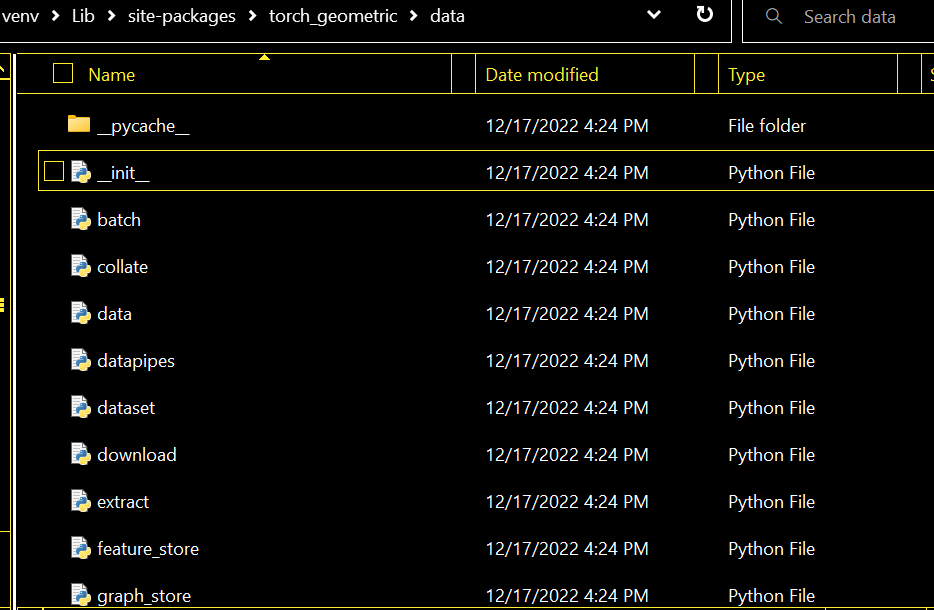This screenshot has width=934, height=610.
Task: Select the collate Python file icon
Action: 81,266
